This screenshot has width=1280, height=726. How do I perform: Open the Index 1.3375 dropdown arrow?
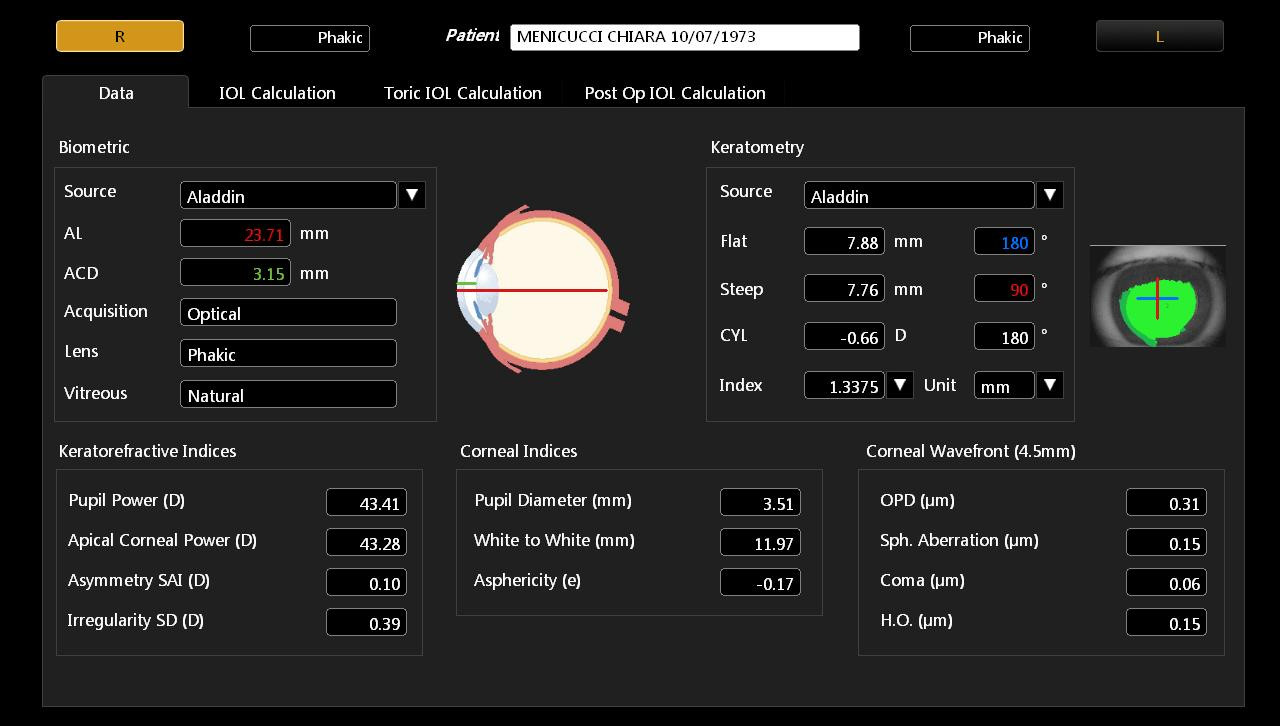tap(900, 385)
